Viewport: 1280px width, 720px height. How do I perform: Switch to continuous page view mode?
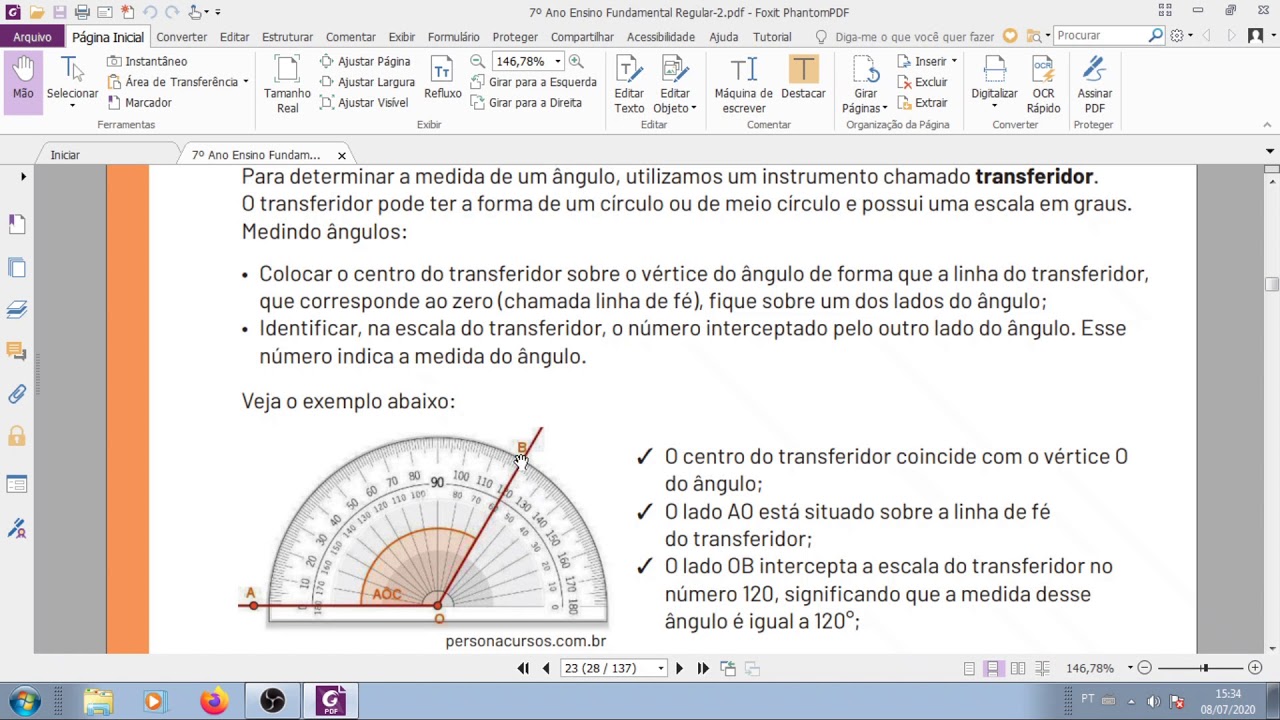(x=993, y=668)
